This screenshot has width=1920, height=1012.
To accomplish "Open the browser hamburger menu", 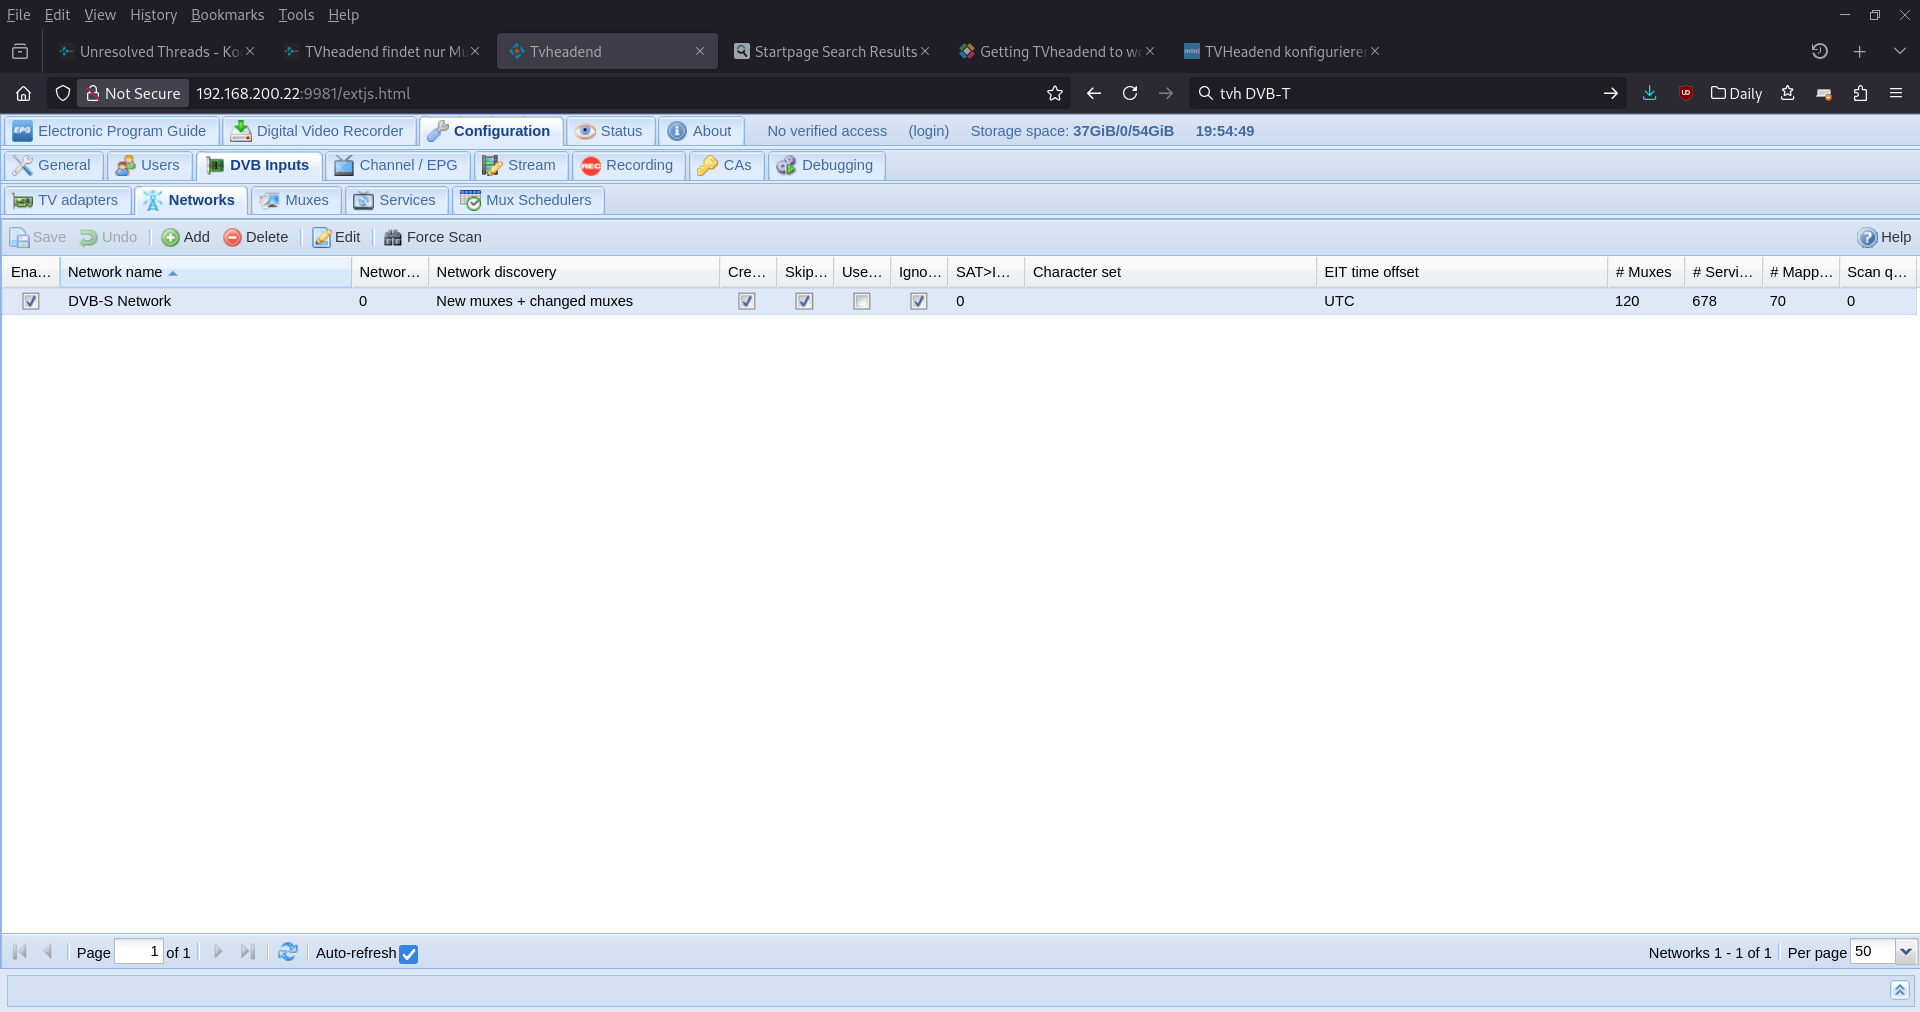I will coord(1896,93).
